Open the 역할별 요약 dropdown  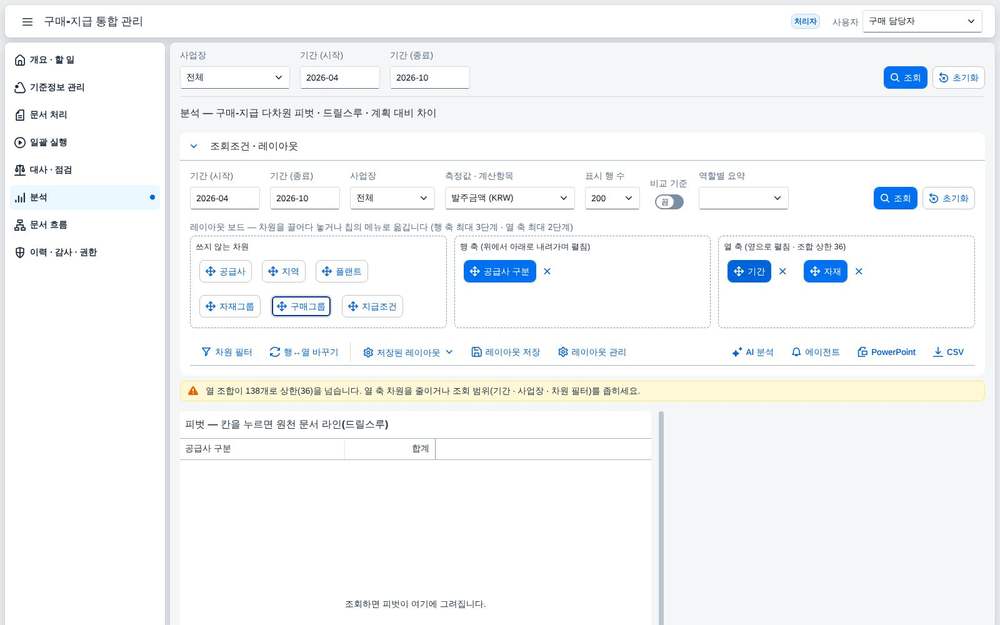pos(743,198)
